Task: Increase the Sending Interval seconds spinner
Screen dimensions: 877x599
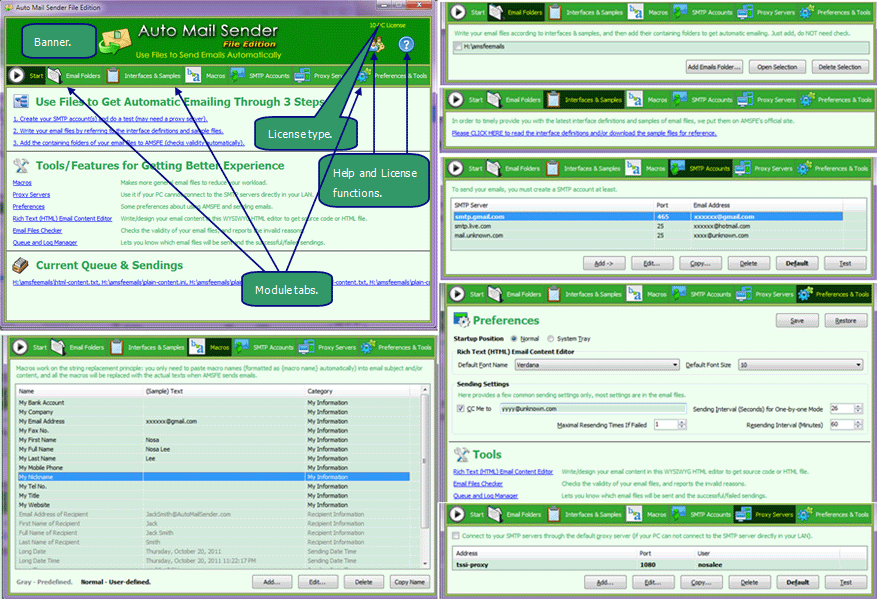Action: click(x=859, y=406)
